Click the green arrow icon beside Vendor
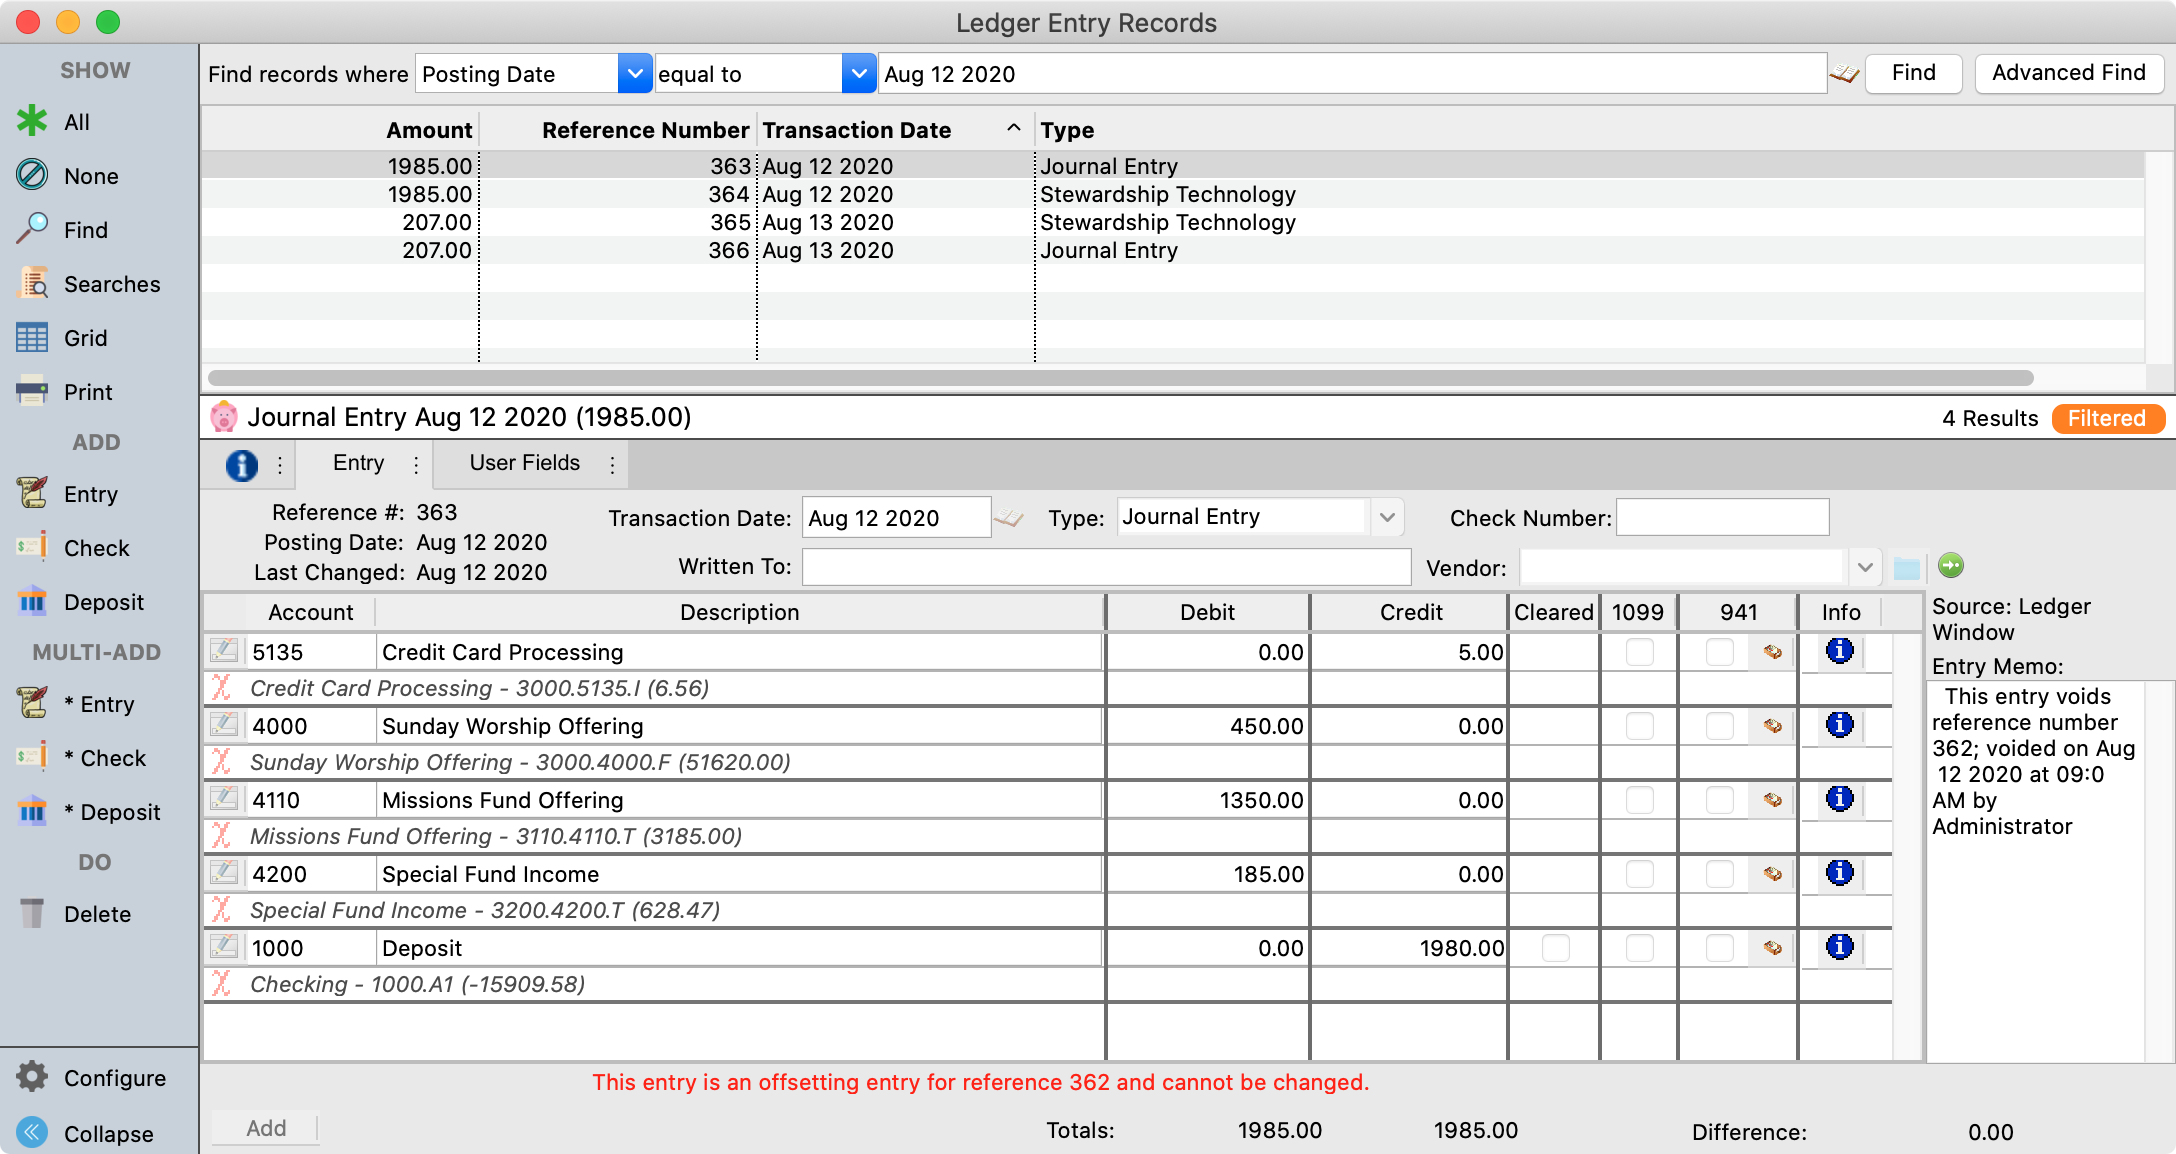Image resolution: width=2176 pixels, height=1154 pixels. (1950, 565)
